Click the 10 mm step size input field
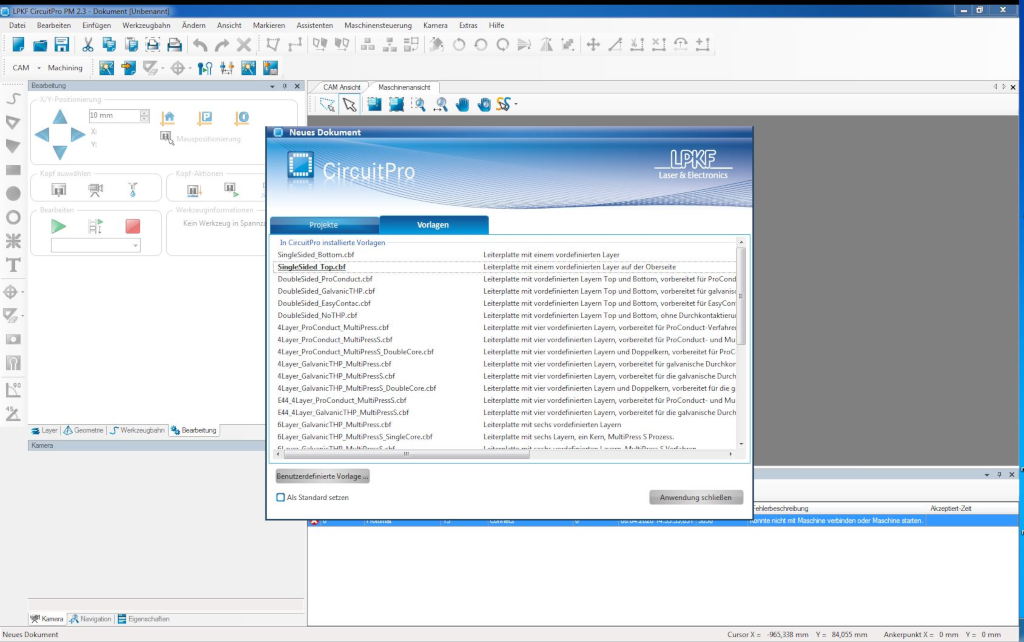Viewport: 1024px width, 642px height. 114,116
